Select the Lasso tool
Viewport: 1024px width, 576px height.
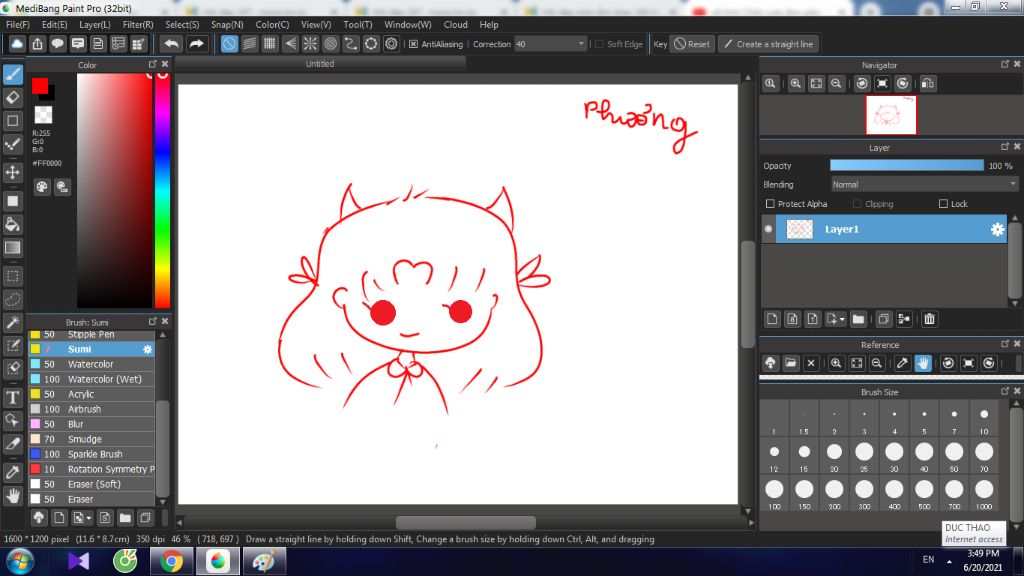(12, 299)
